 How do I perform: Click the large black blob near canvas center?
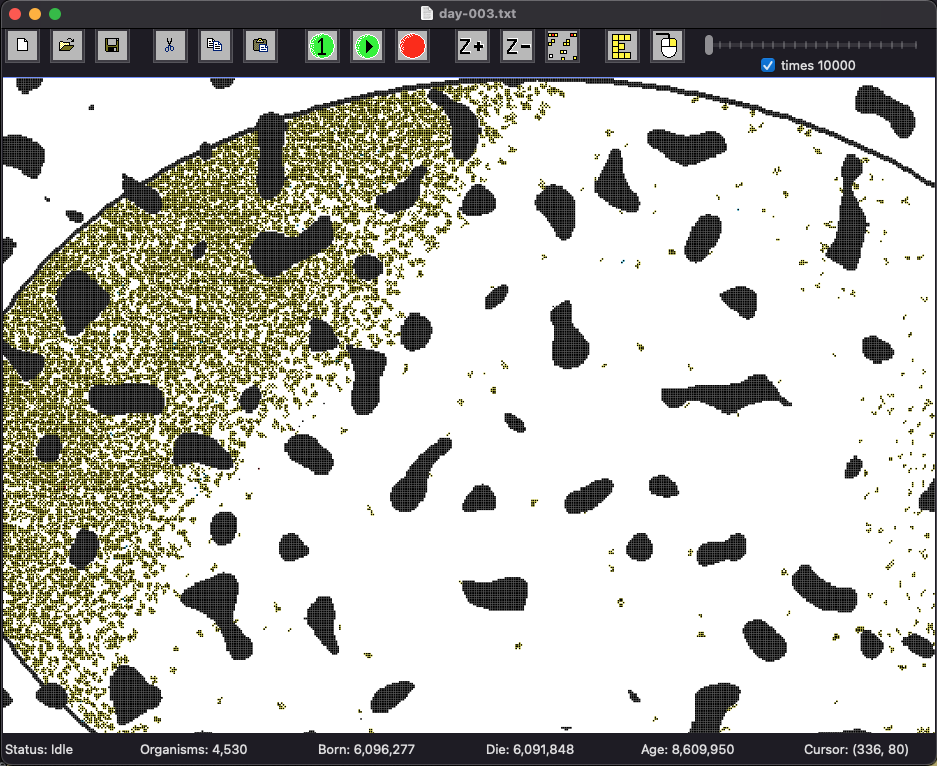click(x=419, y=476)
